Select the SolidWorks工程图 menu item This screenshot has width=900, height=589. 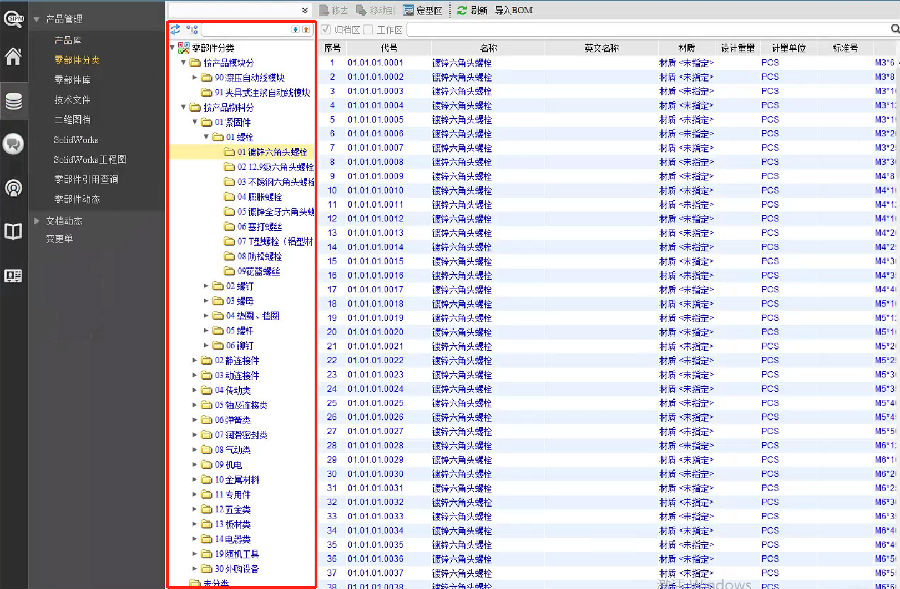coord(90,159)
